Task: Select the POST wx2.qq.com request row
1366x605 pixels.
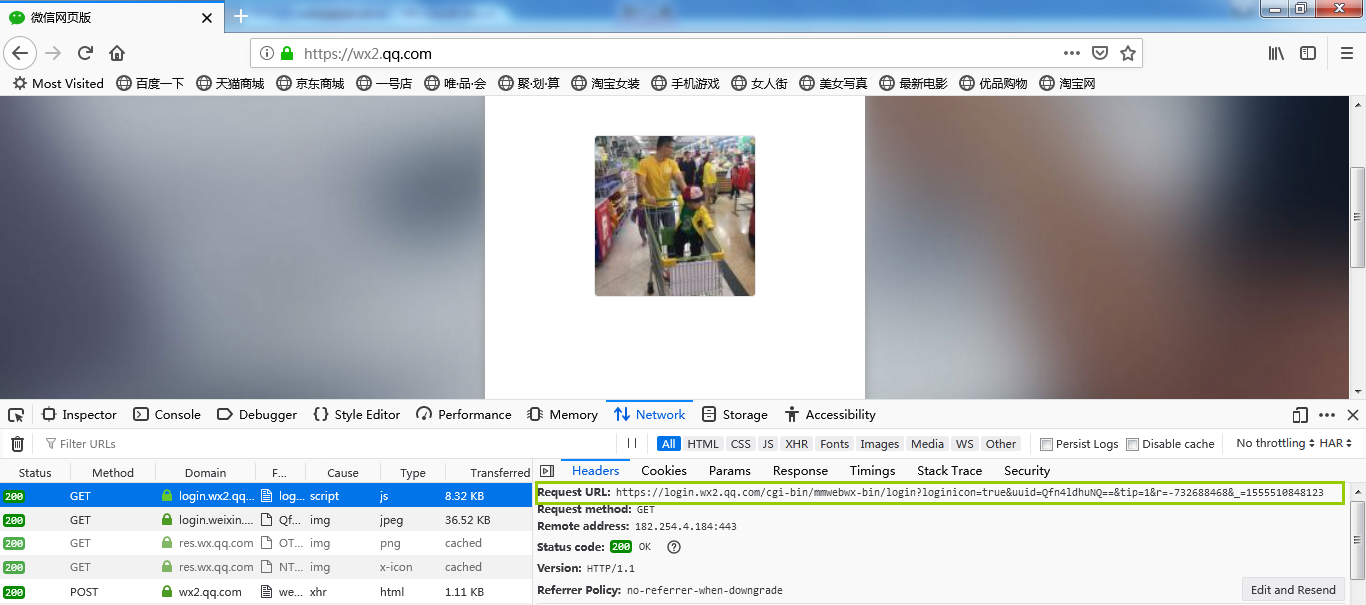Action: (266, 592)
